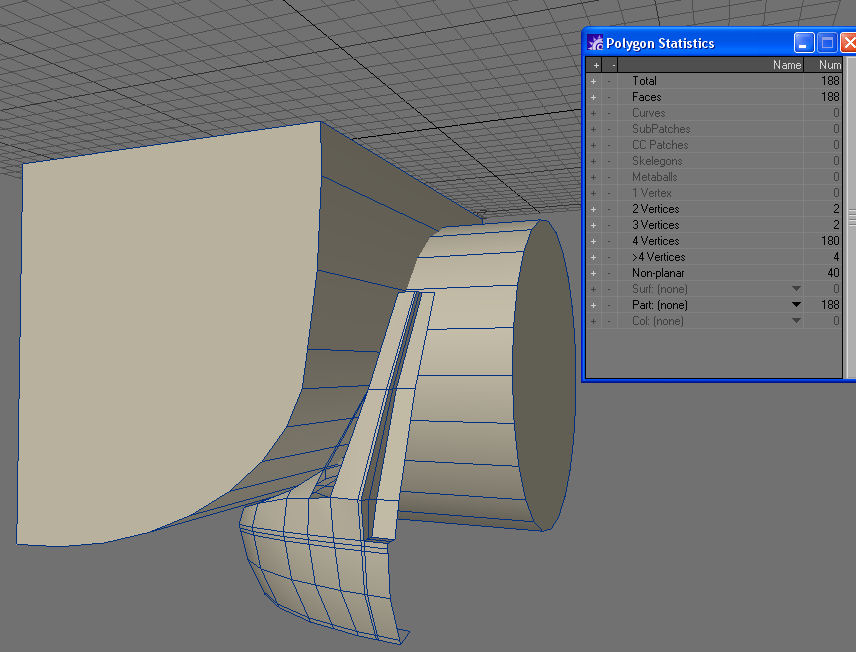Add 4 Vertices polygons using its plus icon

[x=593, y=241]
